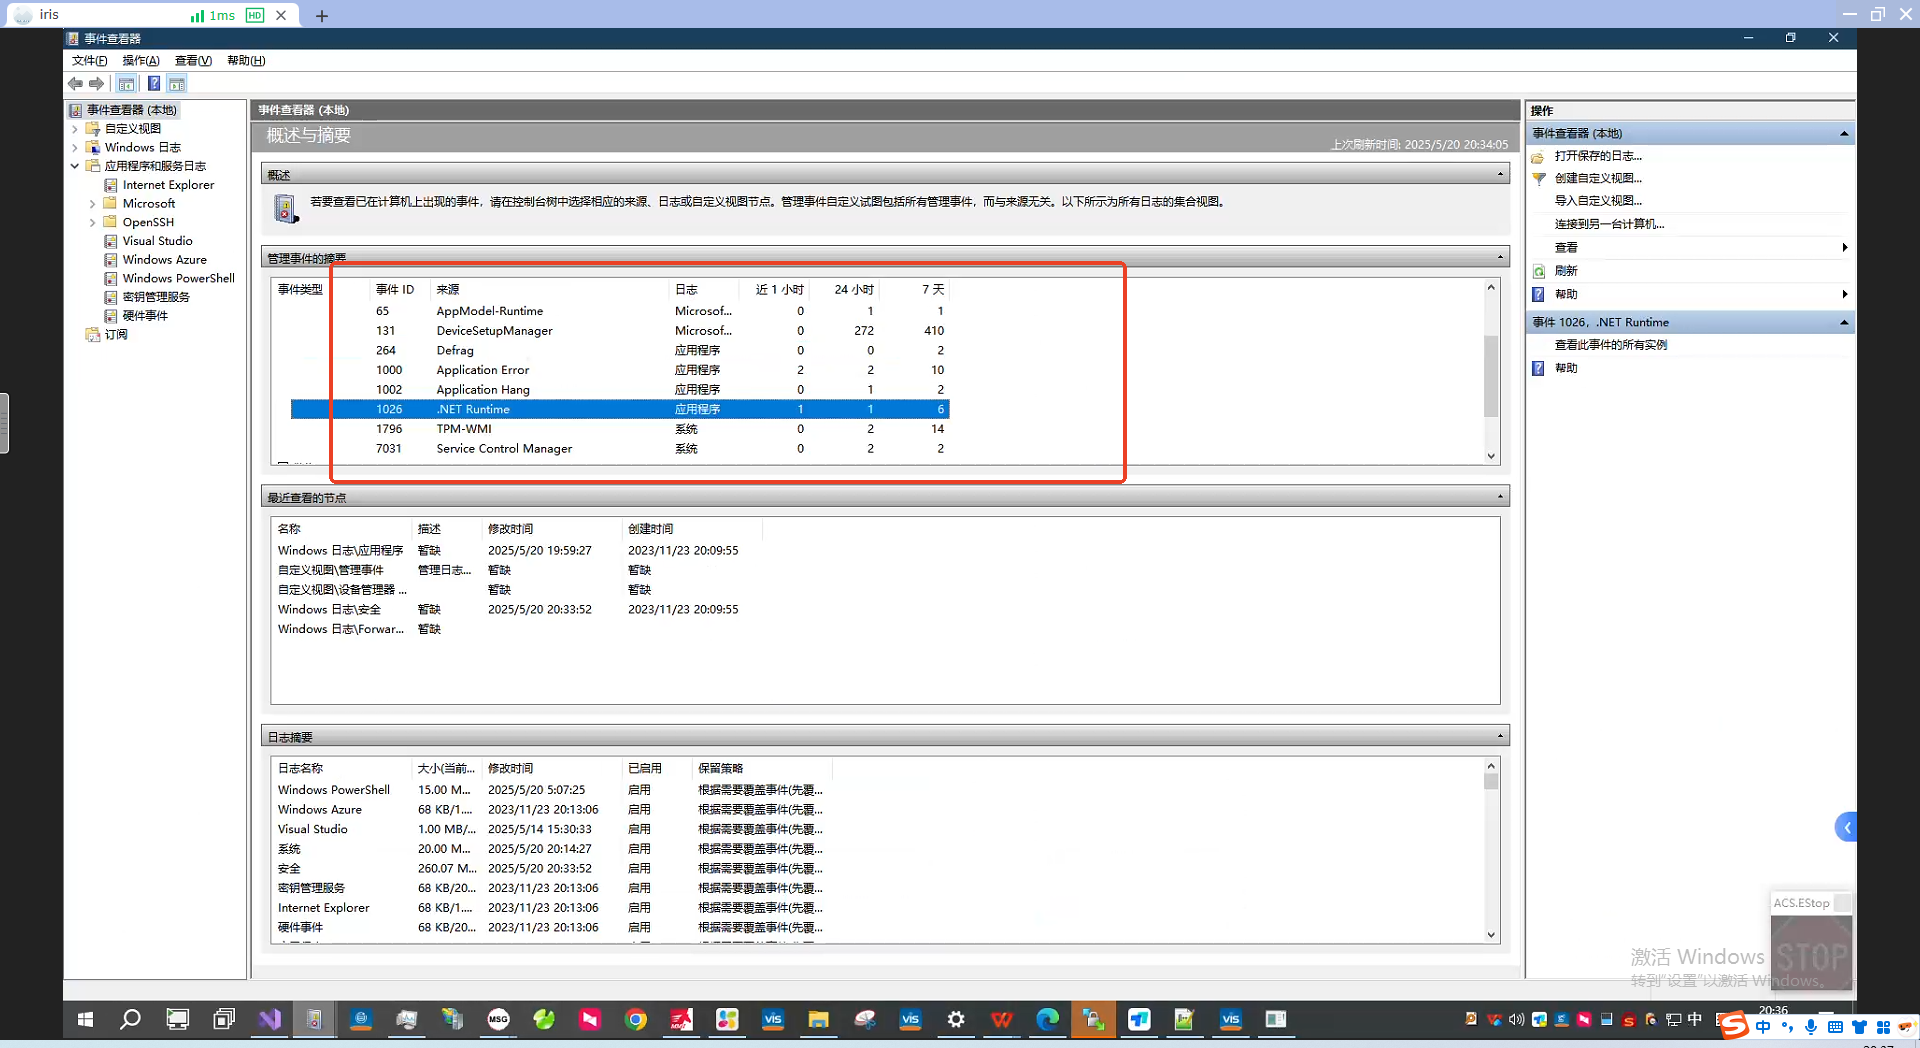This screenshot has width=1920, height=1048.
Task: Click the blue side-panel arrow button
Action: point(1846,827)
